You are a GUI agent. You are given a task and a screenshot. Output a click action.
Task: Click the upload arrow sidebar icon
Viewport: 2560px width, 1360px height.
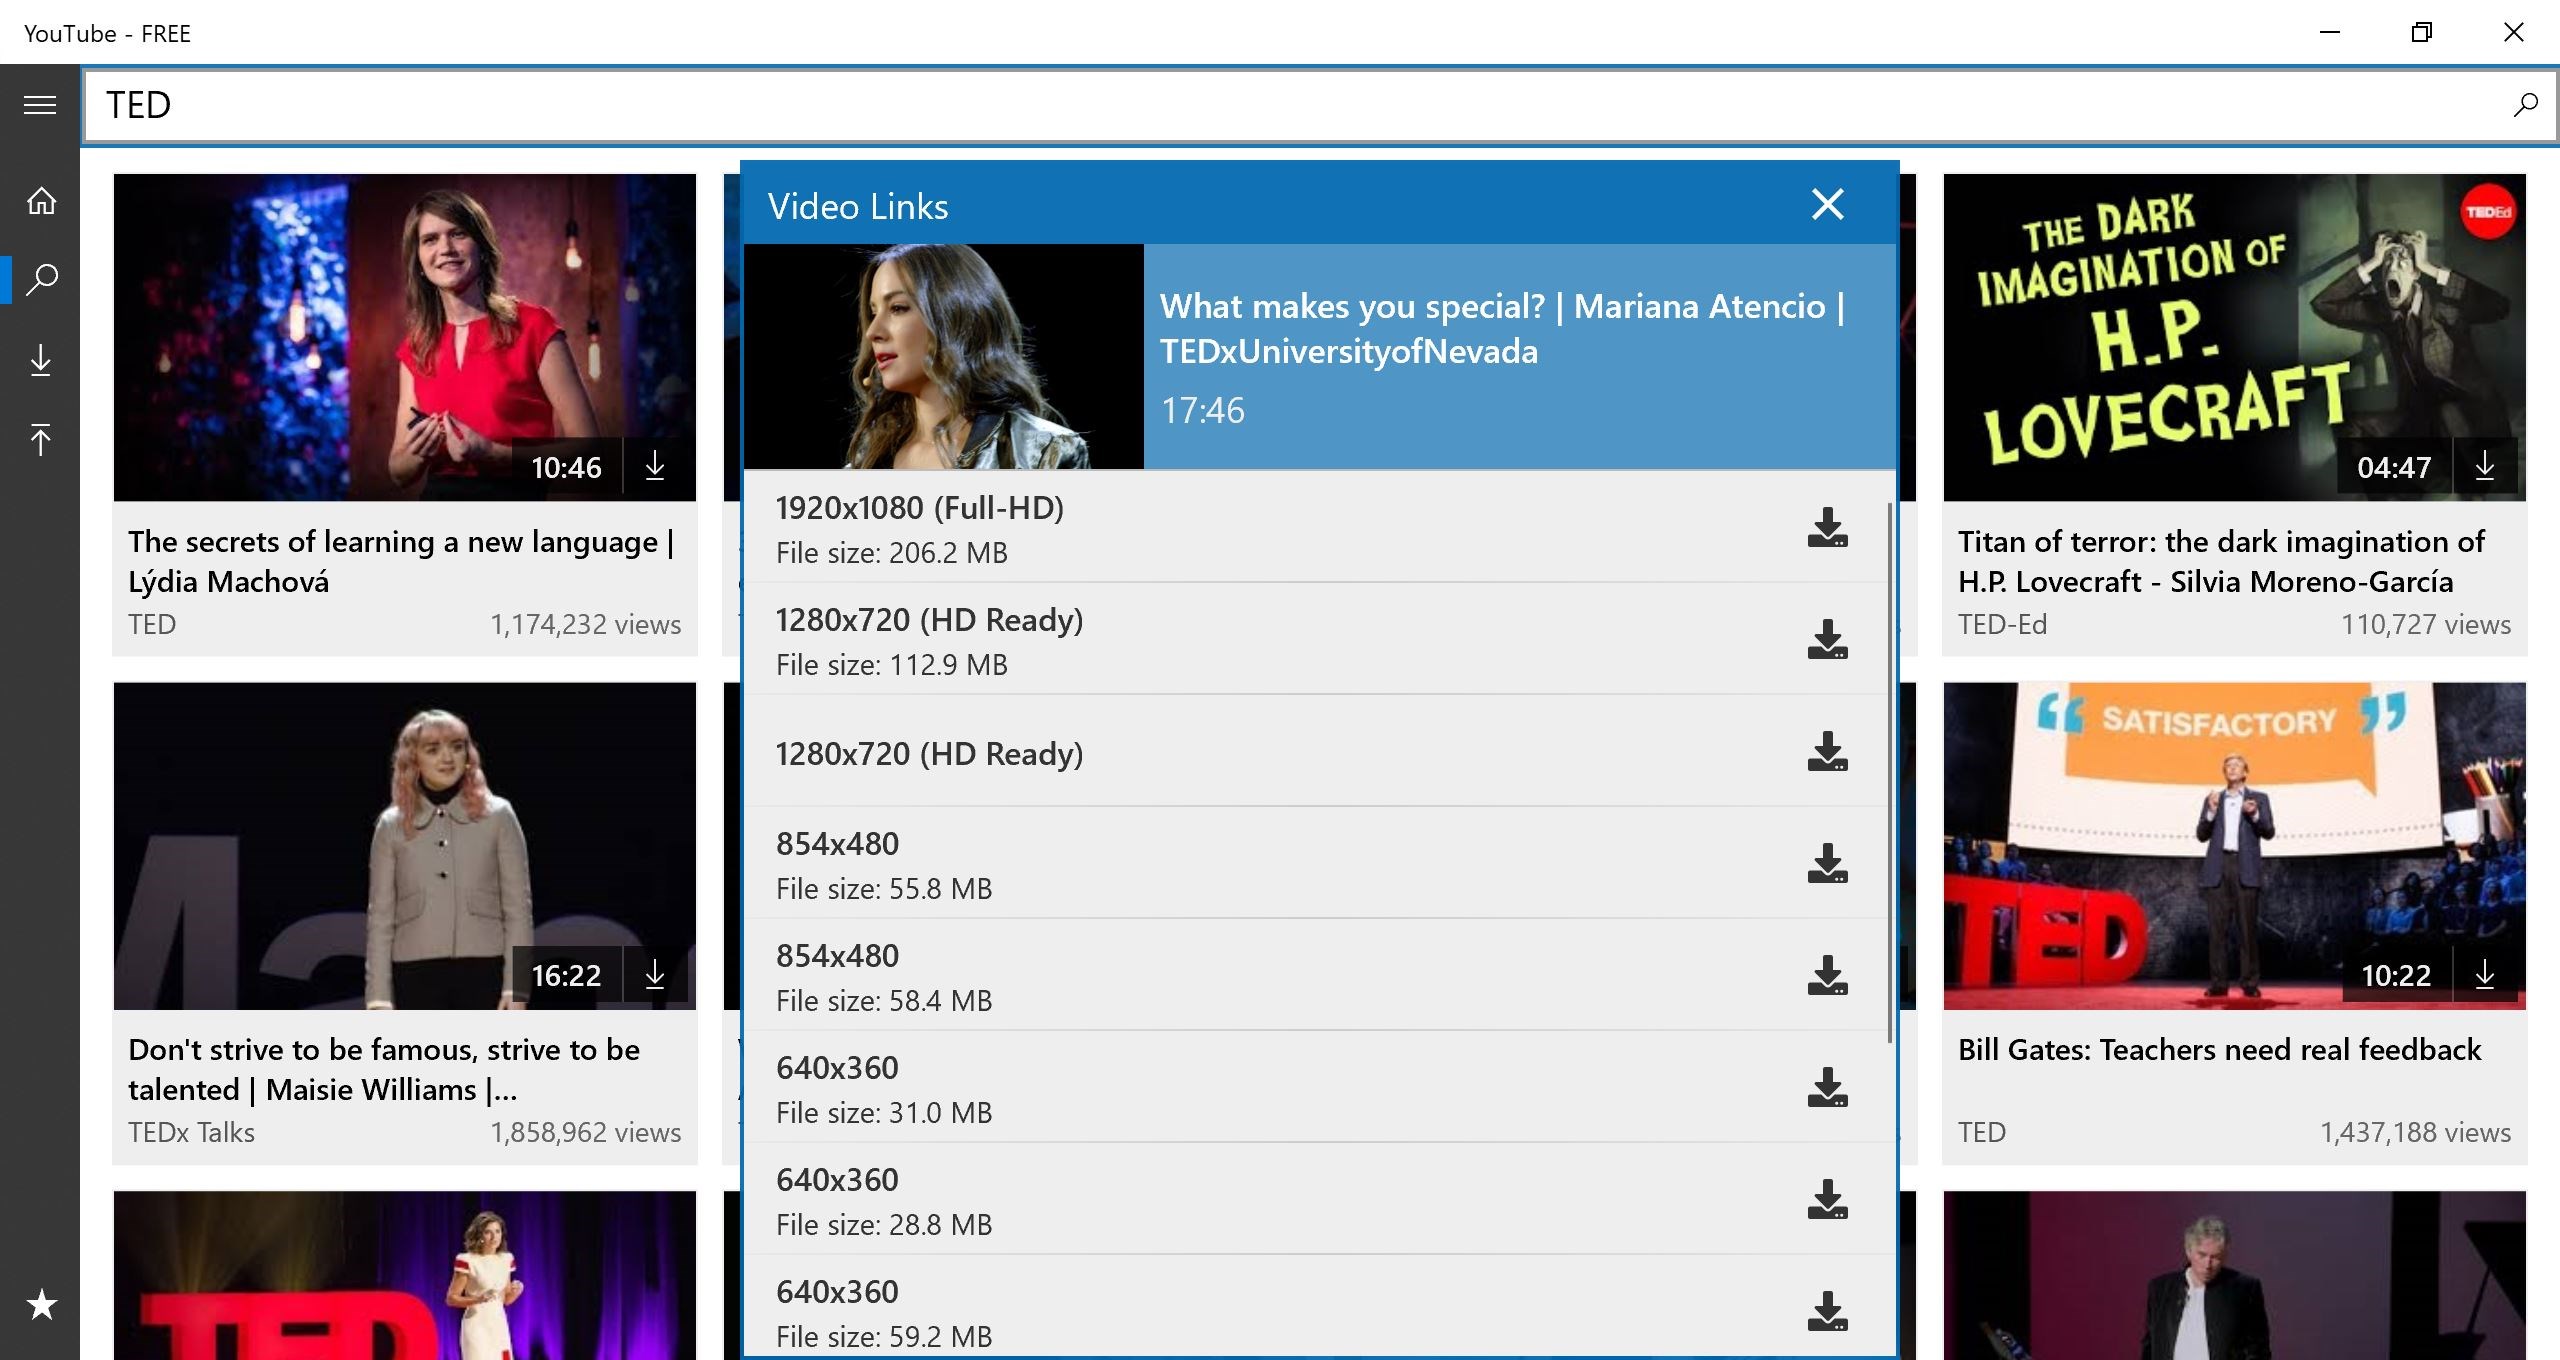pyautogui.click(x=41, y=439)
